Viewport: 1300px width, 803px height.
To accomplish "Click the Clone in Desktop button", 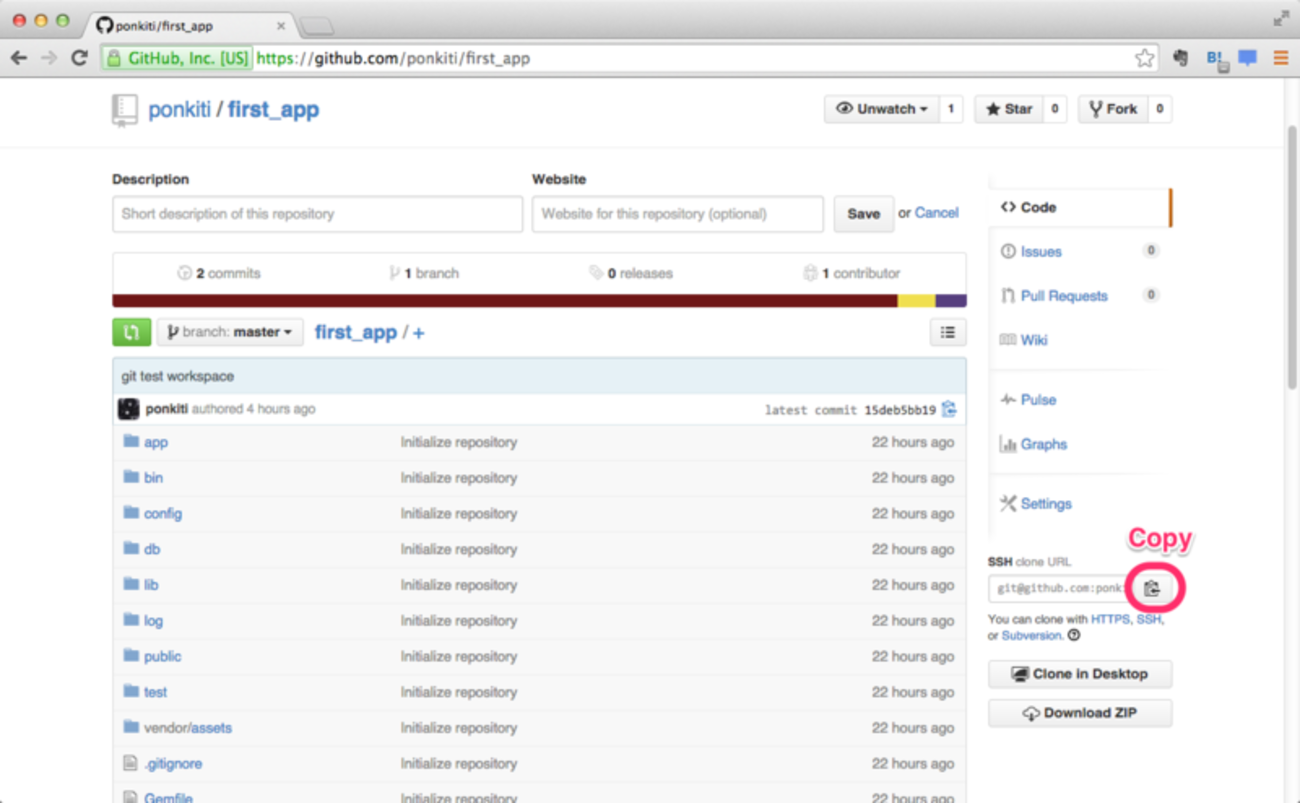I will tap(1079, 674).
